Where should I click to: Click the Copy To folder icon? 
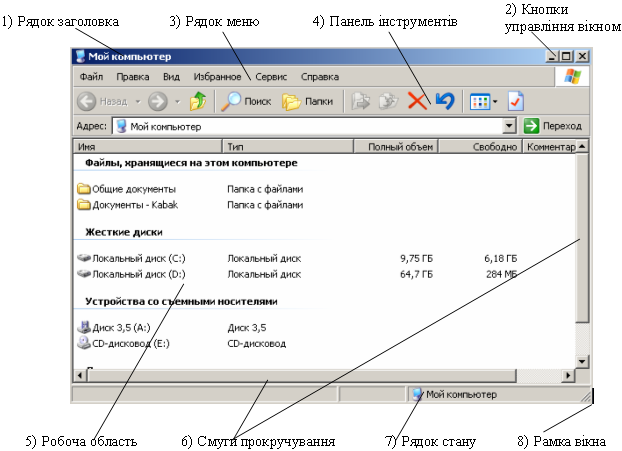(x=388, y=101)
